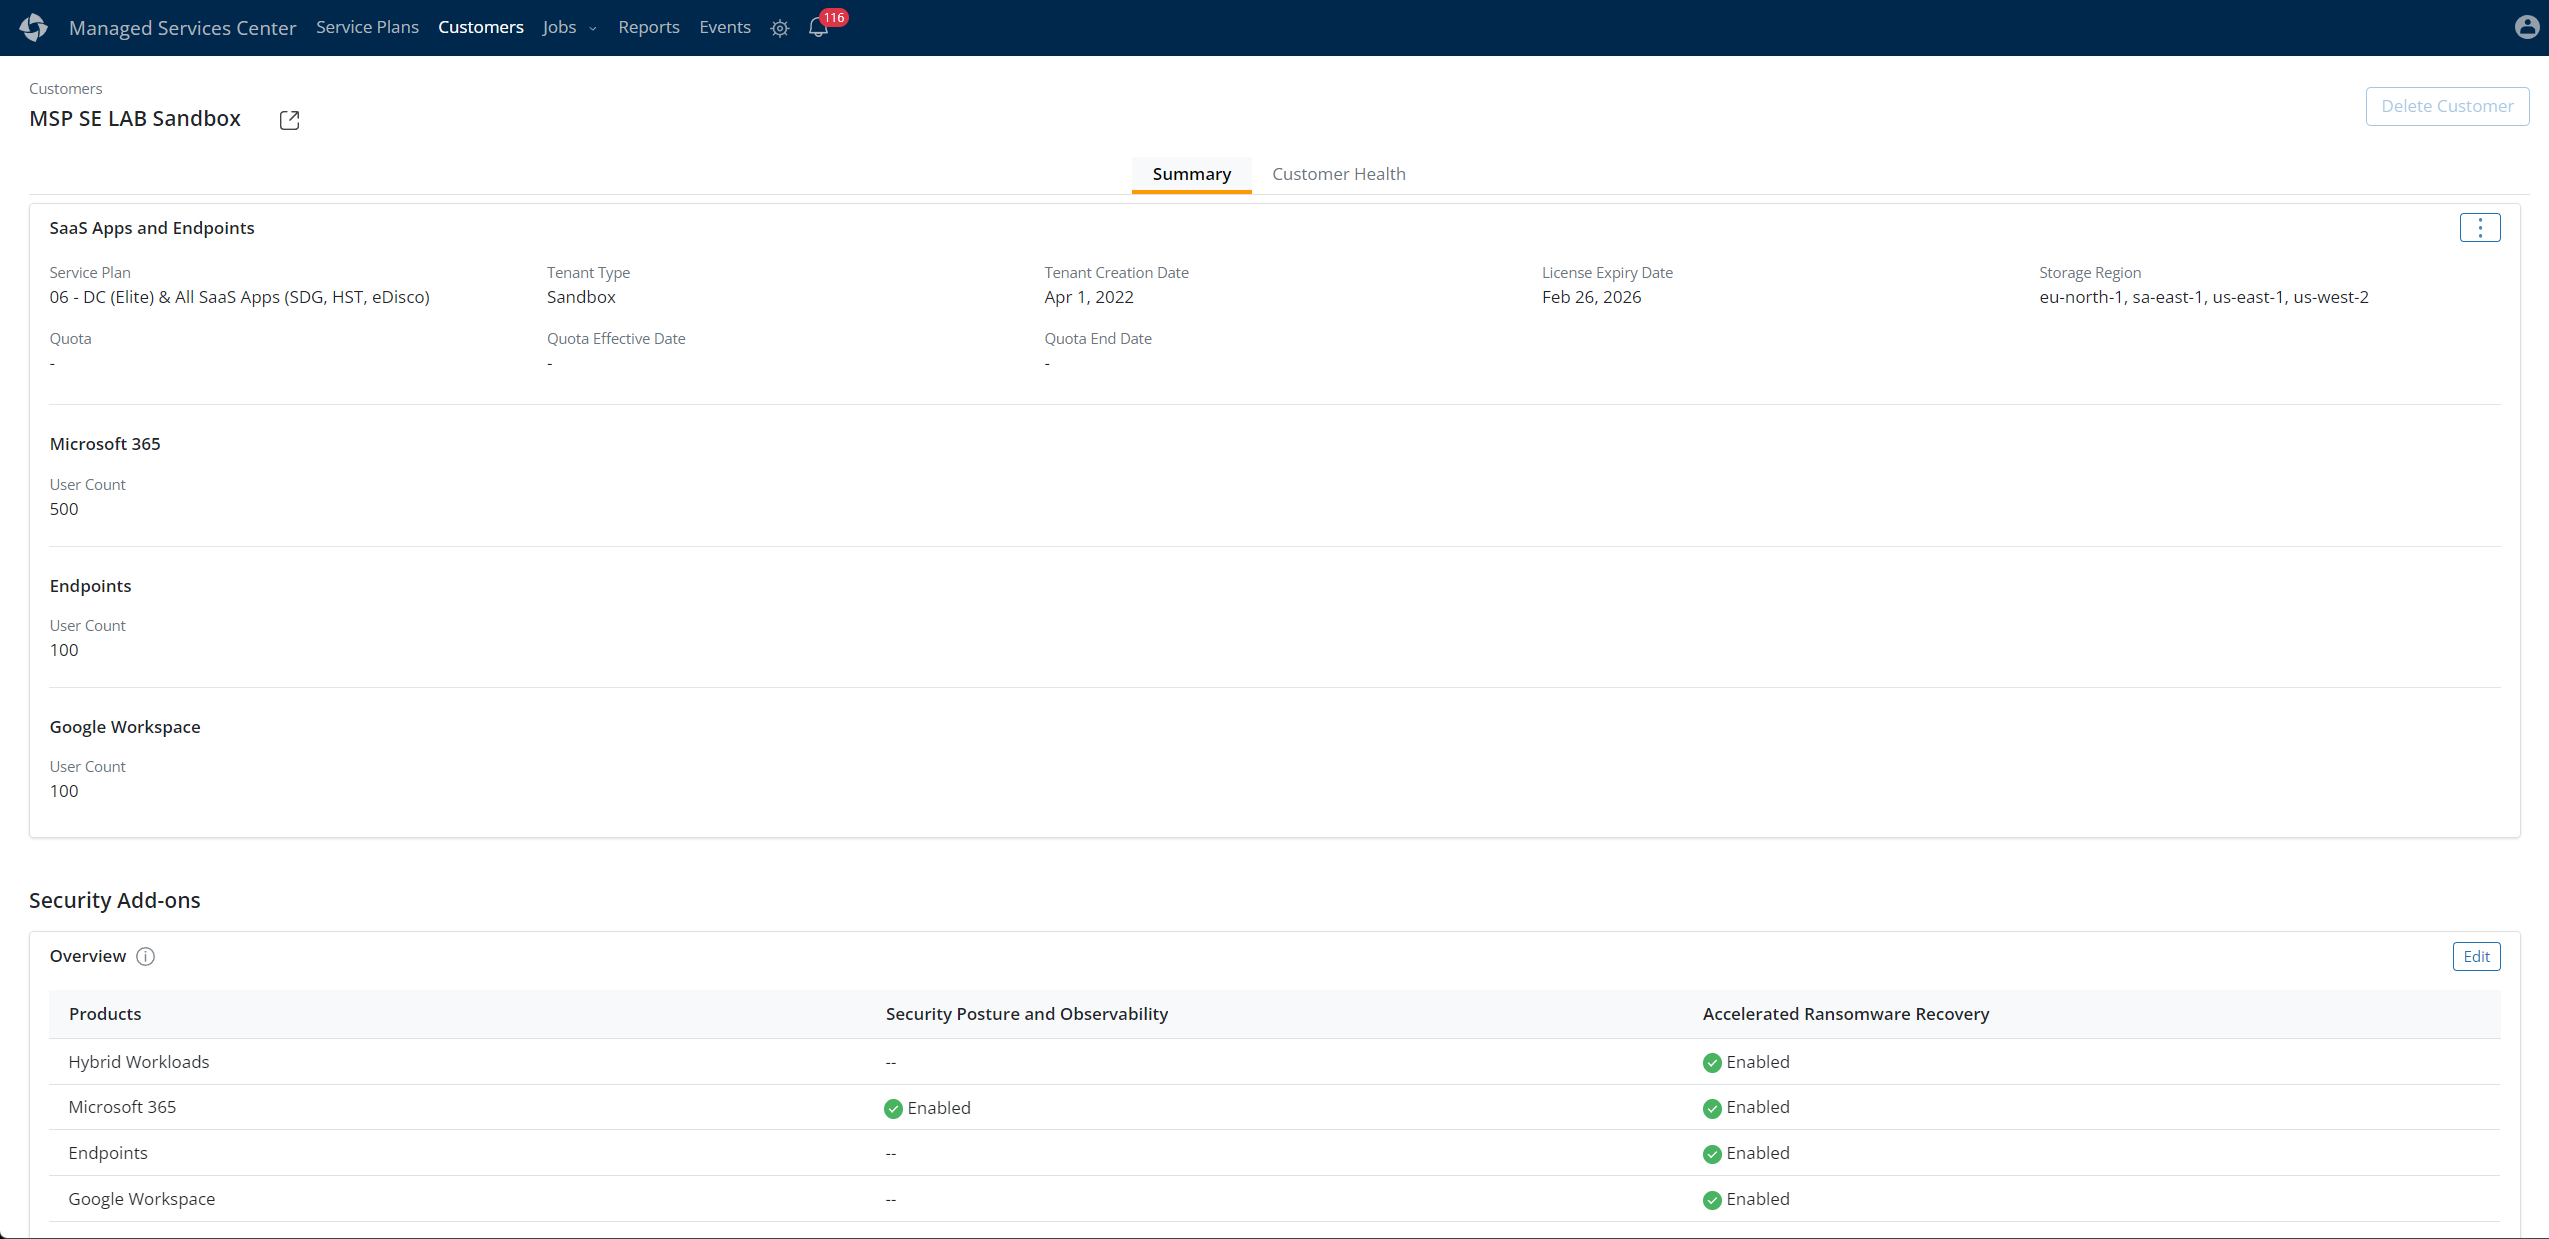The width and height of the screenshot is (2549, 1239).
Task: Open the Service Plans menu
Action: pos(367,27)
